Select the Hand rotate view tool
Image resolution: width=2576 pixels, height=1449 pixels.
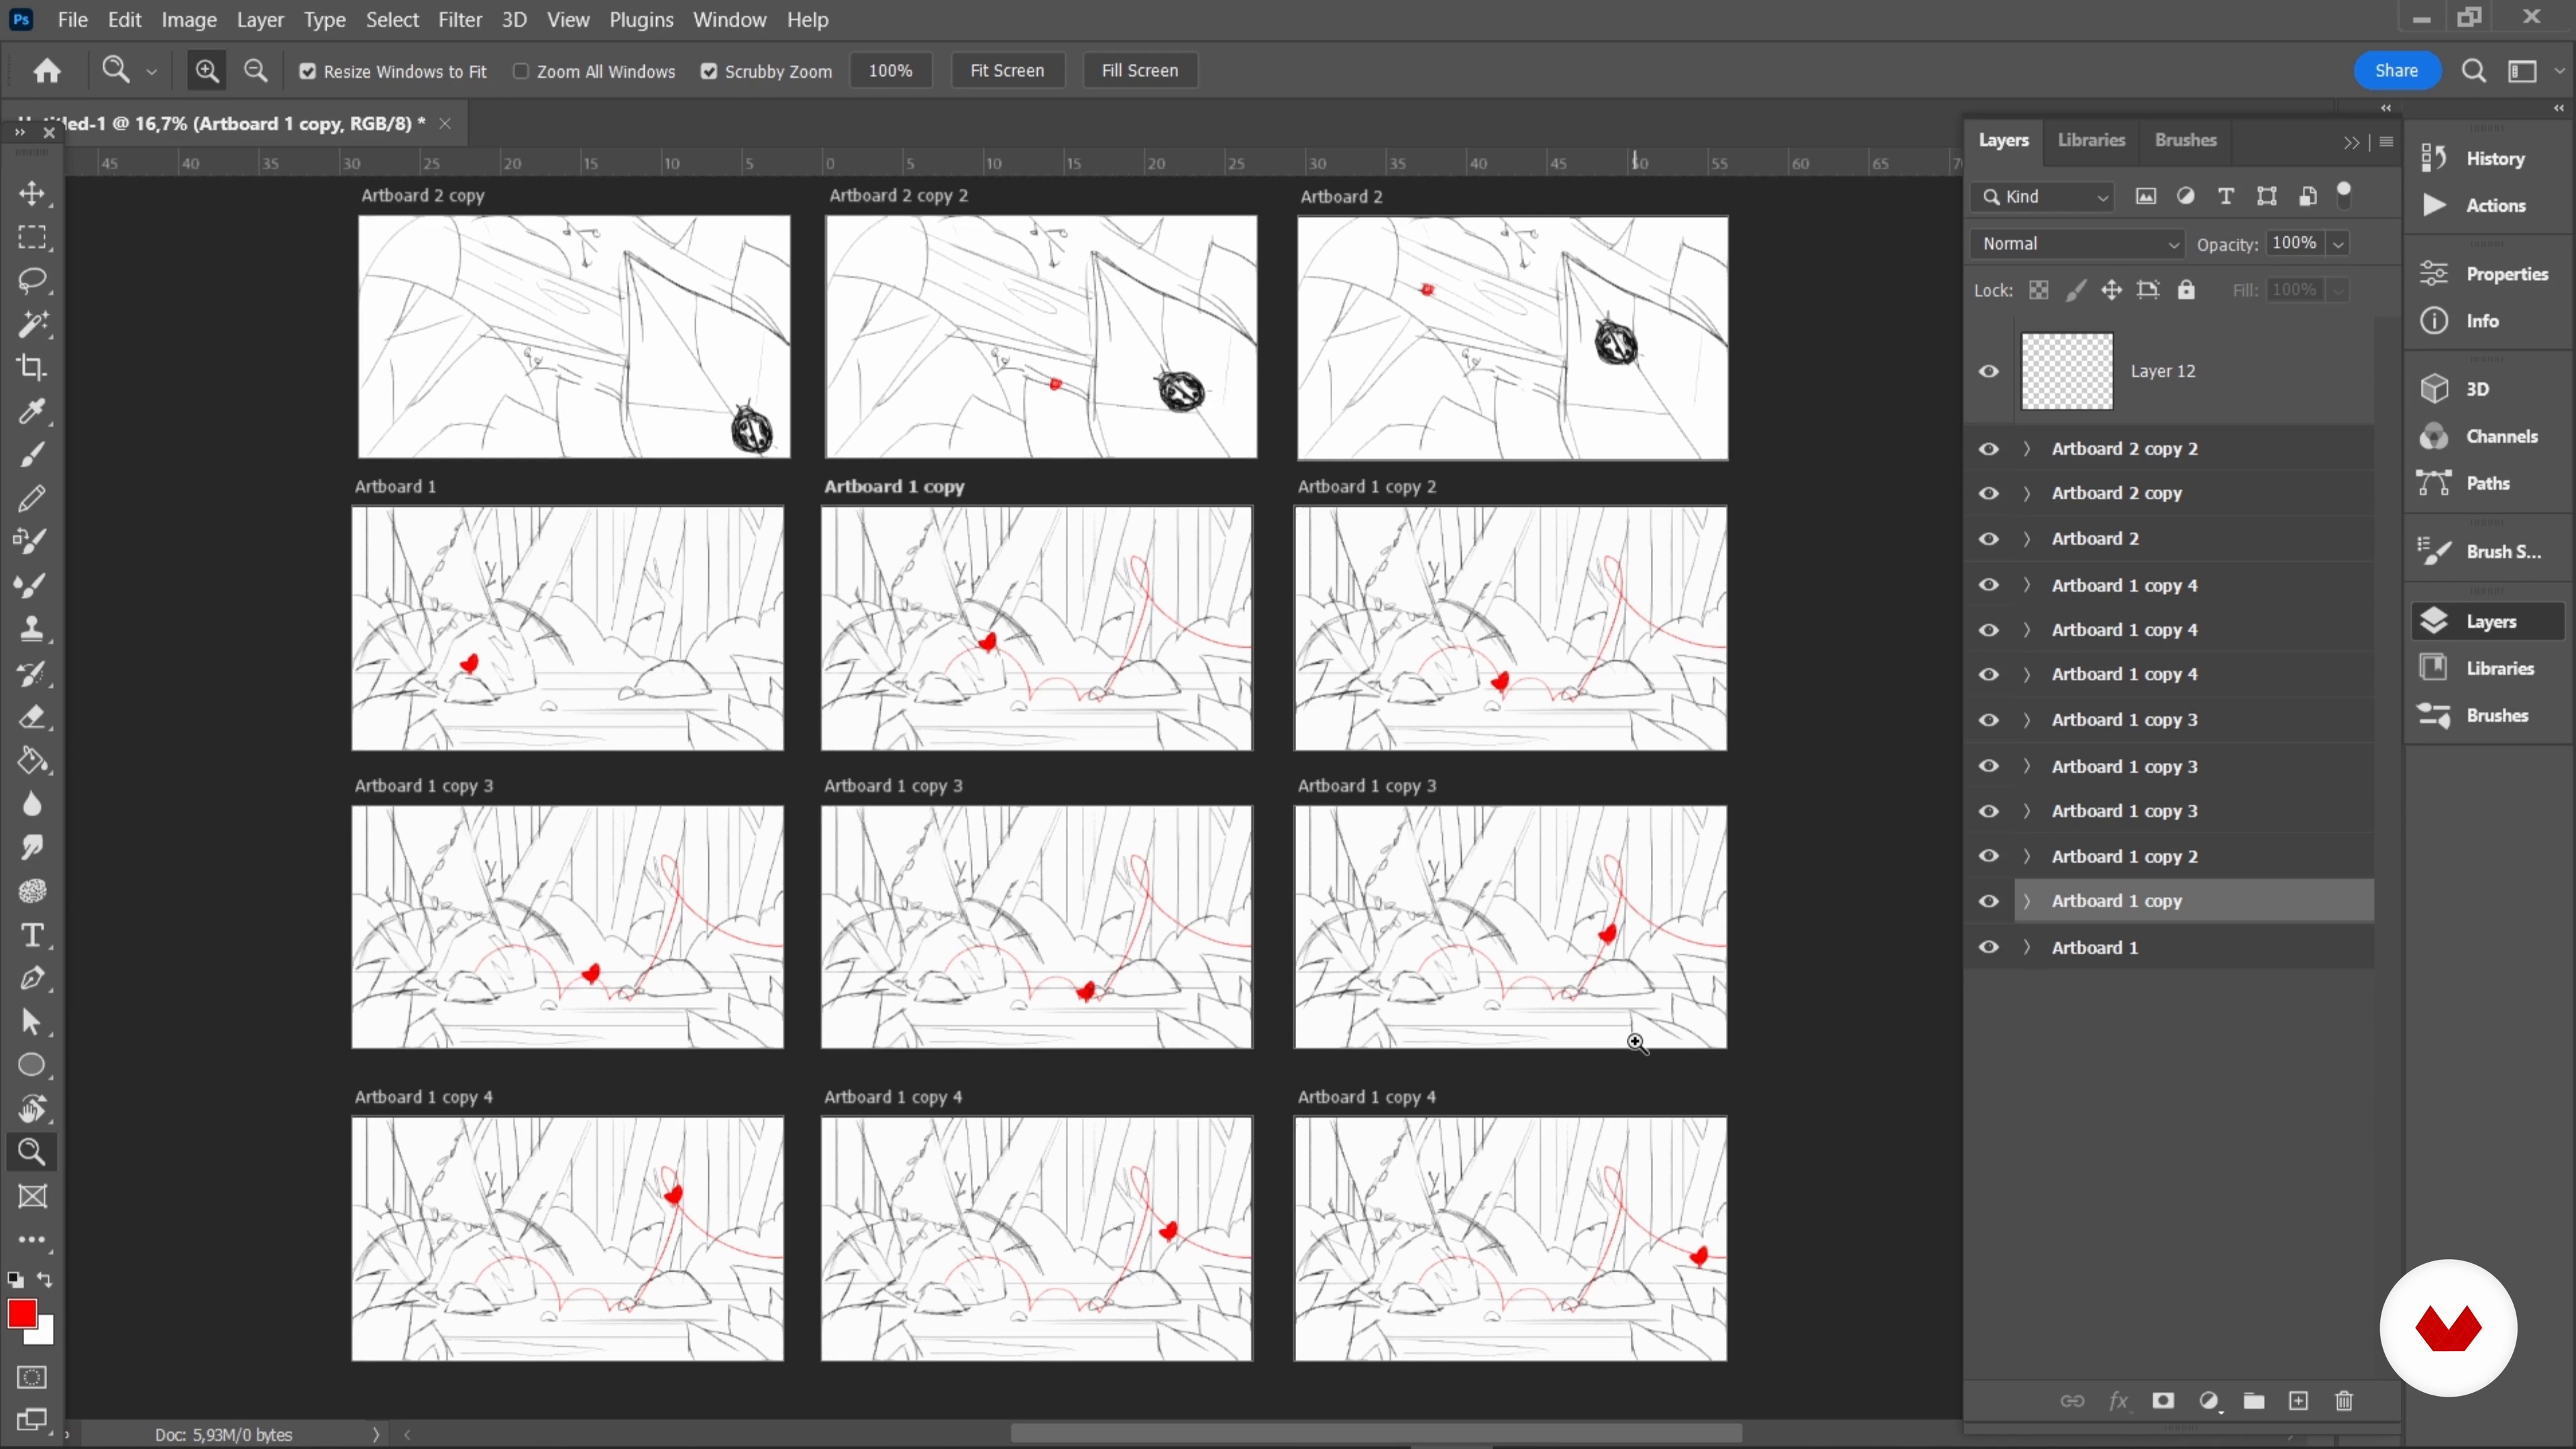[32, 1109]
